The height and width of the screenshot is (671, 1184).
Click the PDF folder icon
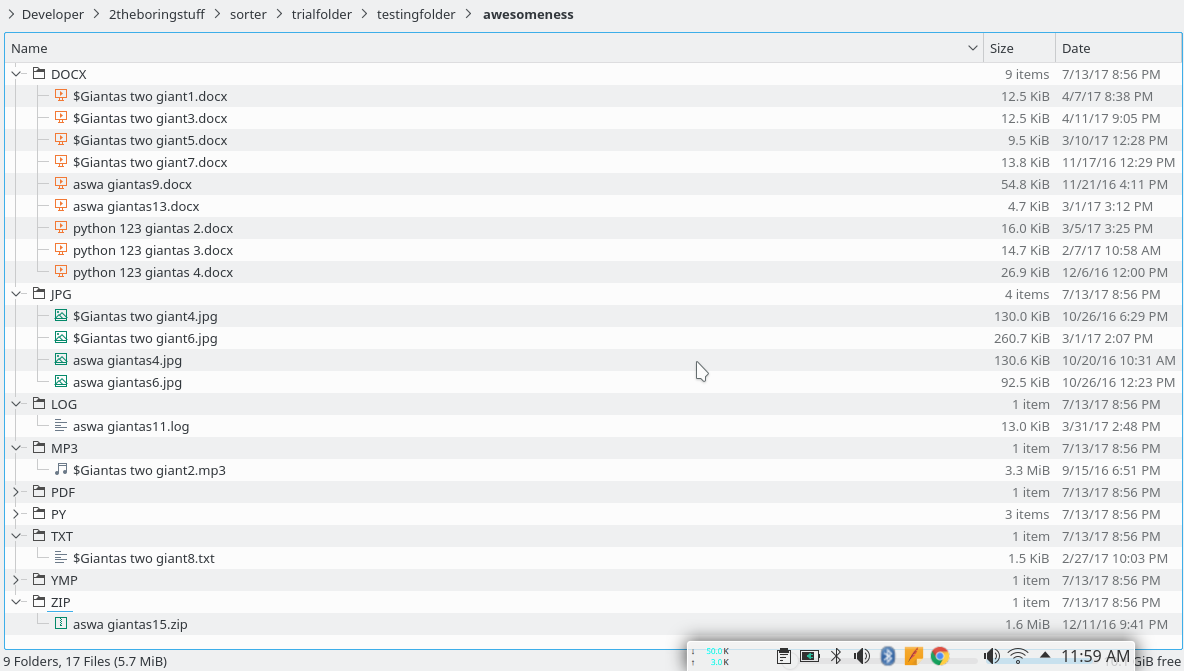tap(39, 491)
